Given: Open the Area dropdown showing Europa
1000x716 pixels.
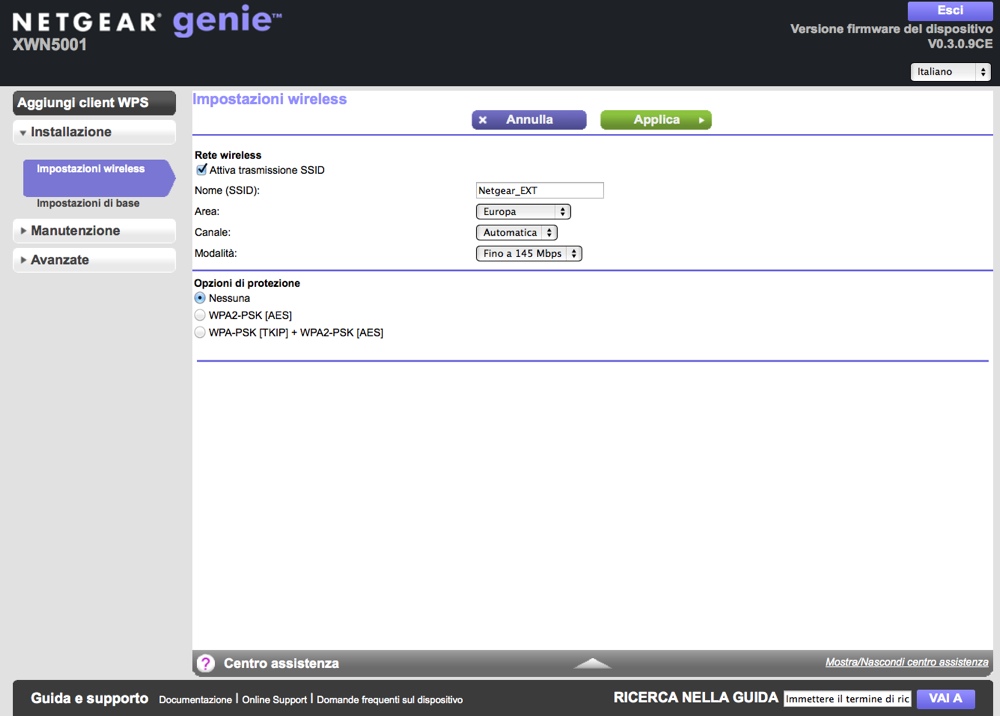Looking at the screenshot, I should click(x=523, y=212).
